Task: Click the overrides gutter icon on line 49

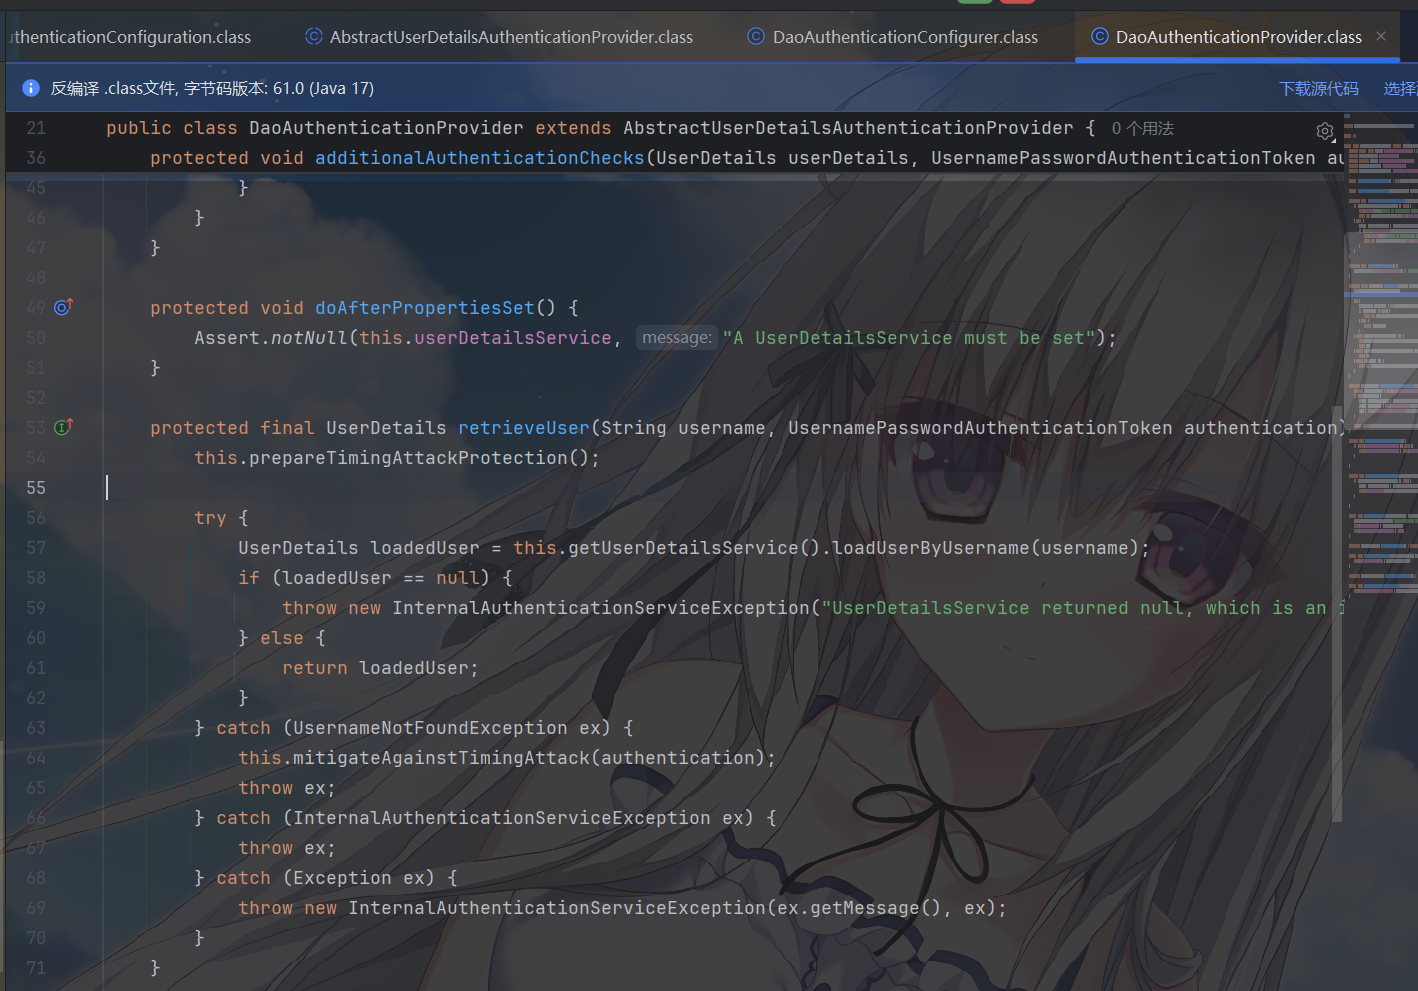Action: click(x=63, y=307)
